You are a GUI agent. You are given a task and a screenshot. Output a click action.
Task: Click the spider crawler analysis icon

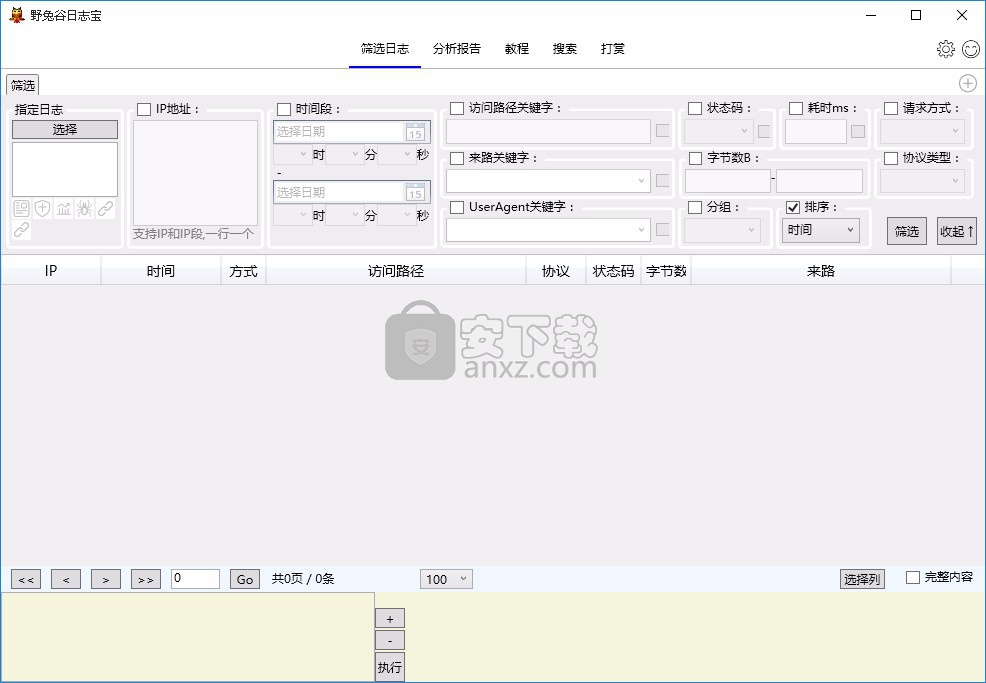point(84,208)
